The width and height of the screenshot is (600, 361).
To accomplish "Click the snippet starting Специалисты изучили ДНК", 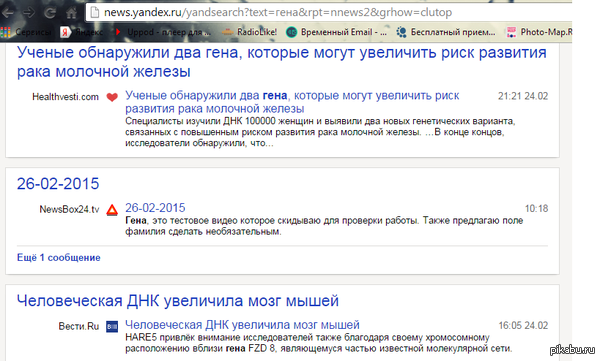I will pyautogui.click(x=320, y=132).
